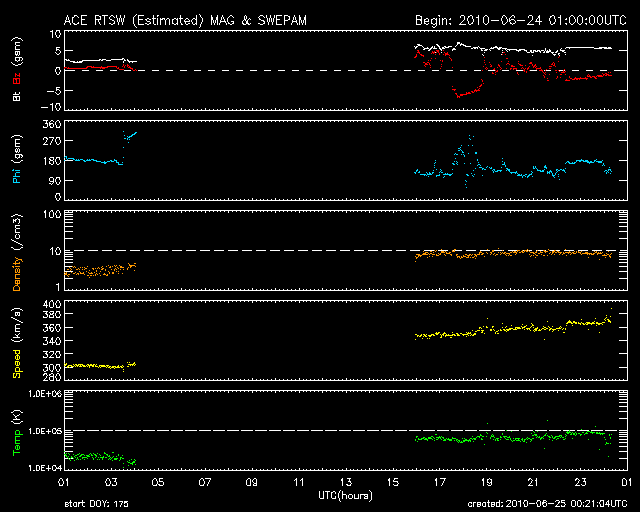Click the '19' hour tick label
This screenshot has height=512, width=640.
[487, 483]
